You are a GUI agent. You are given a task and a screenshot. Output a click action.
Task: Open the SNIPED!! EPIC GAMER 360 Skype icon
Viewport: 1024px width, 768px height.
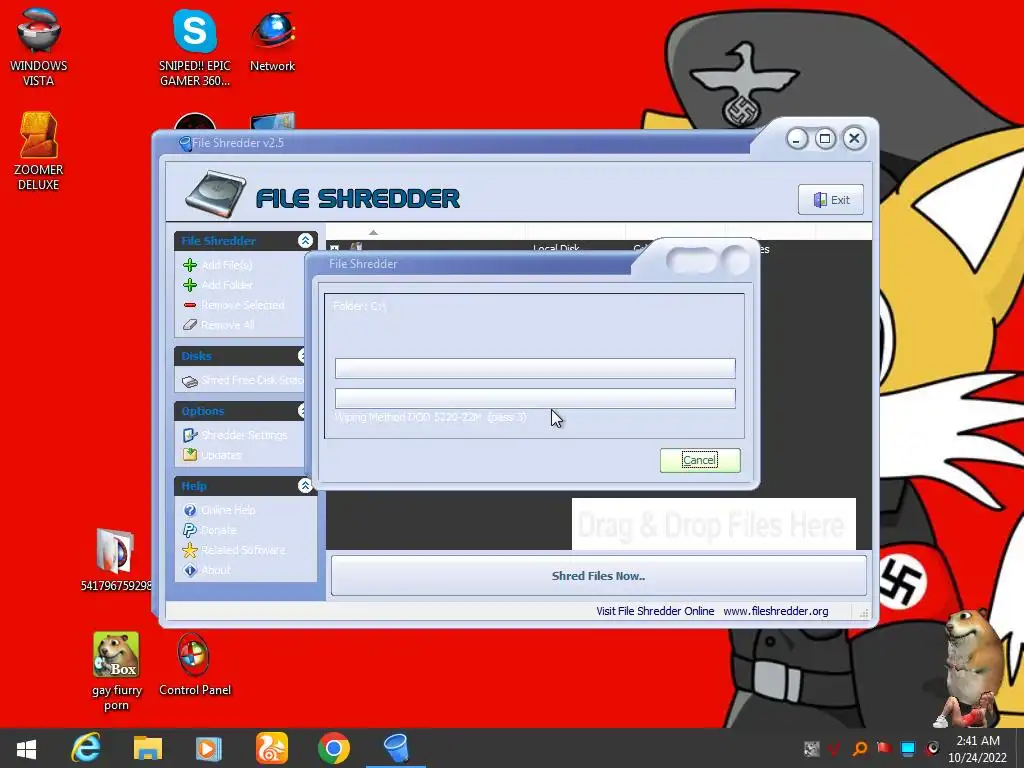pos(195,48)
